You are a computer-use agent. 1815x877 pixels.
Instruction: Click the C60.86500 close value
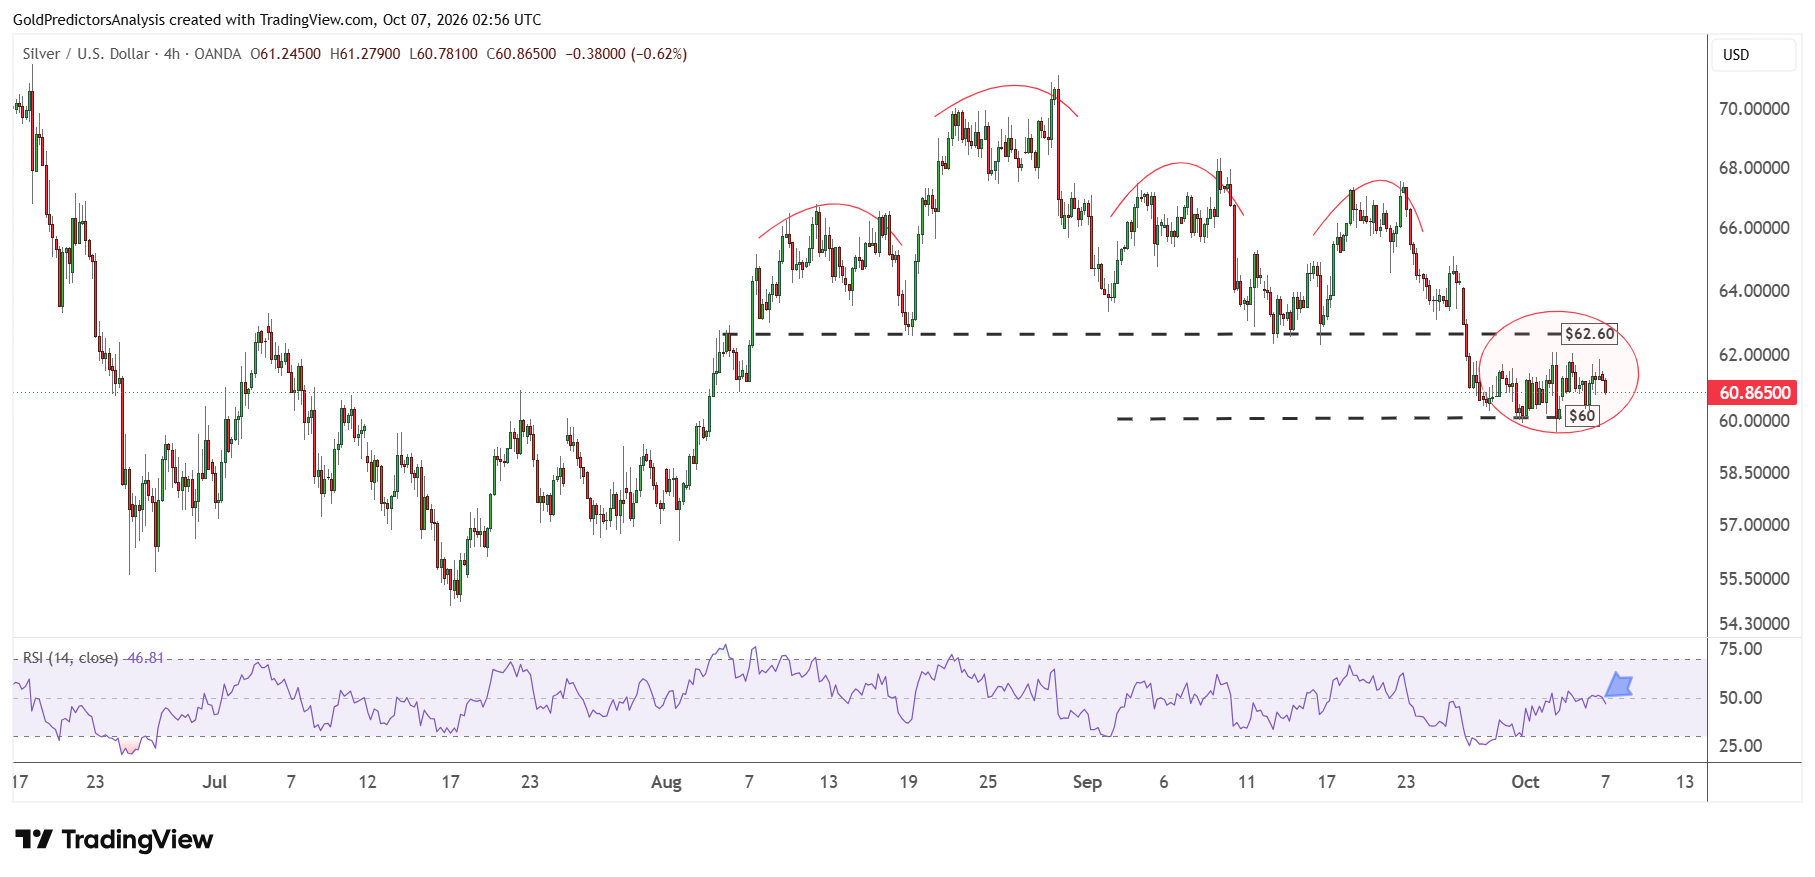coord(521,54)
